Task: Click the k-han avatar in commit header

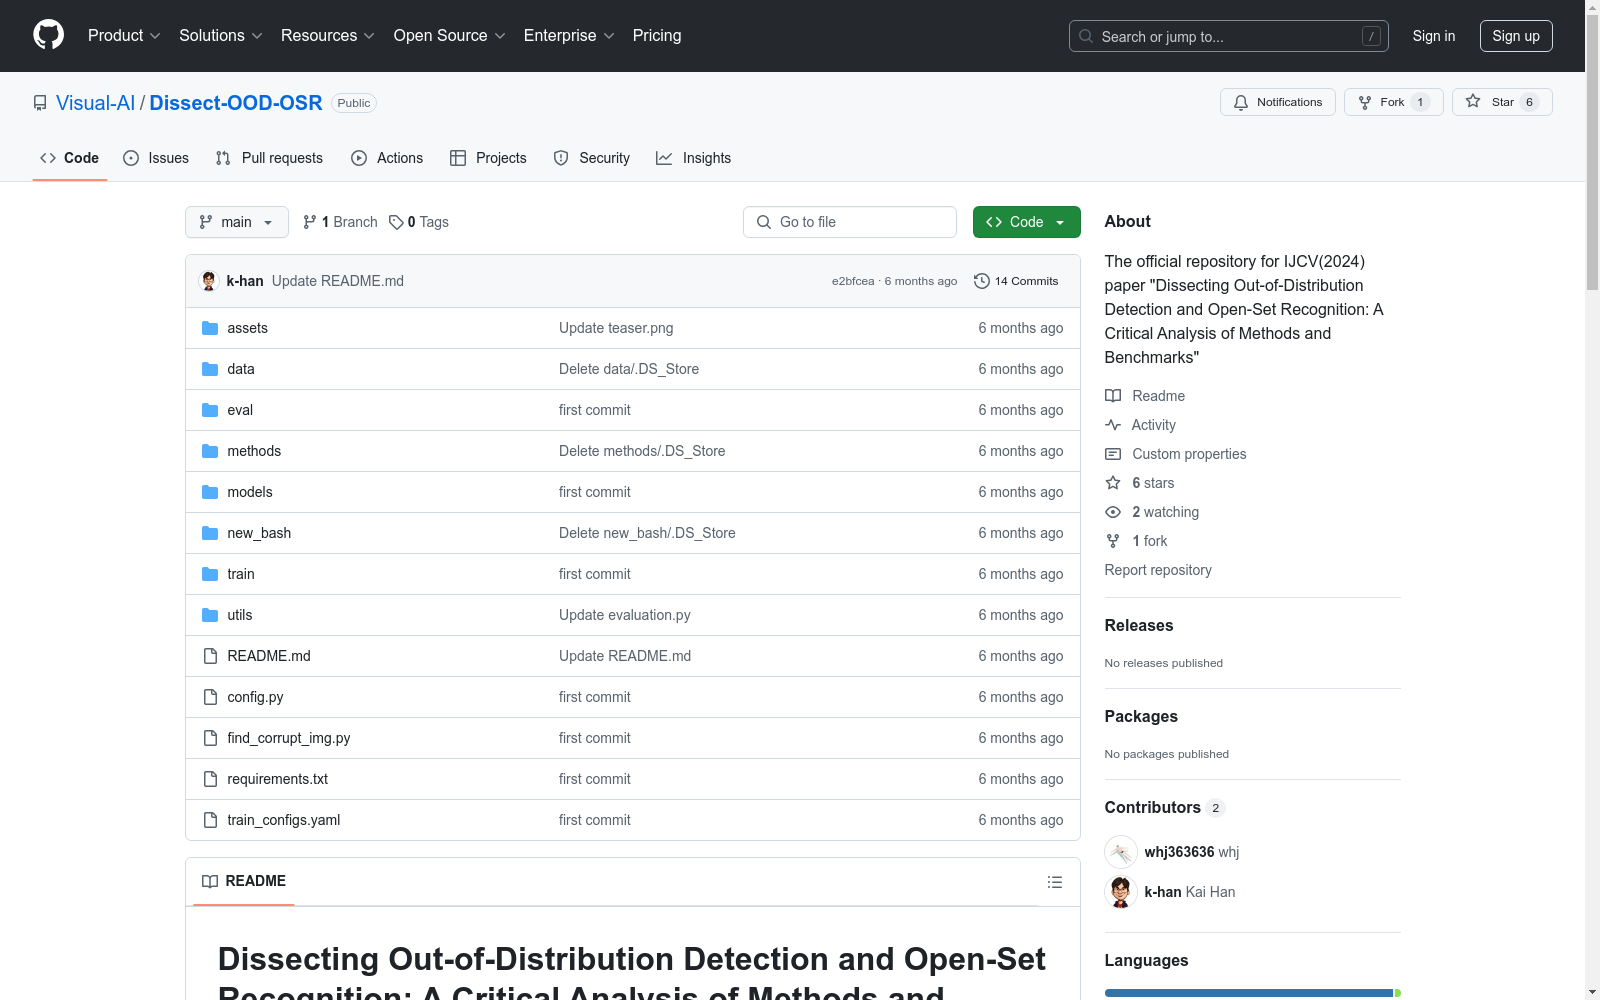Action: coord(209,281)
